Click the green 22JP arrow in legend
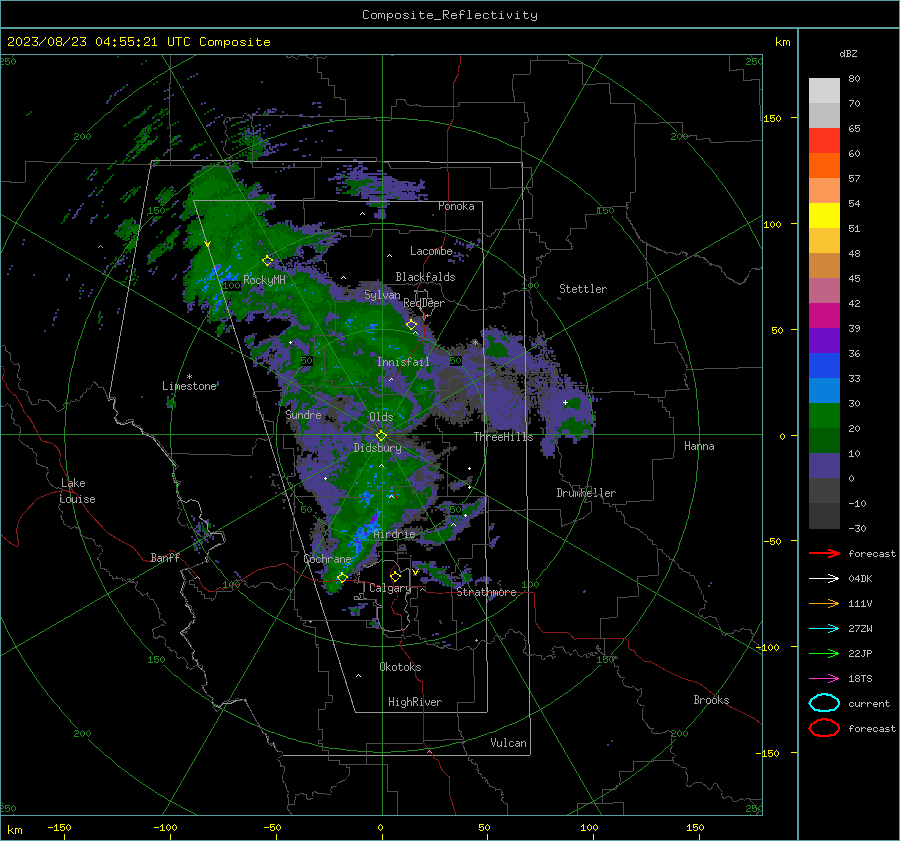The width and height of the screenshot is (900, 841). [x=824, y=653]
